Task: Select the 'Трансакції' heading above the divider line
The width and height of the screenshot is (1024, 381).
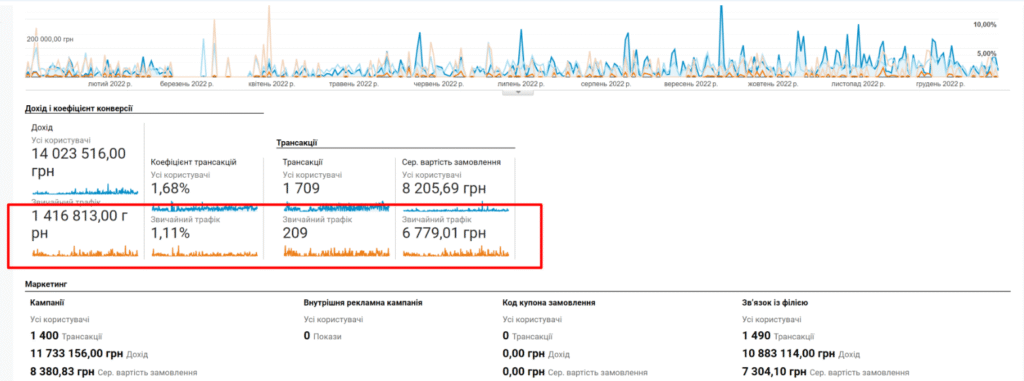Action: (x=296, y=142)
